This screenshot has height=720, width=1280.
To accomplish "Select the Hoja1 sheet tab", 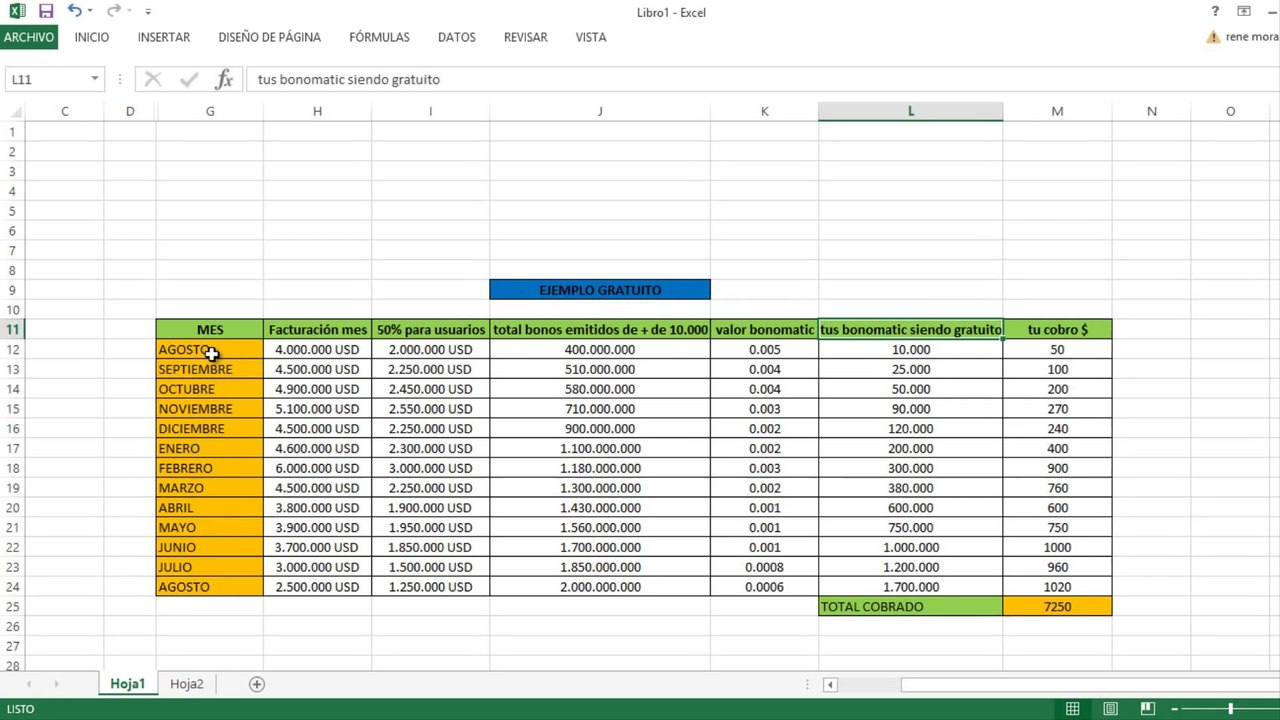I will pyautogui.click(x=128, y=684).
